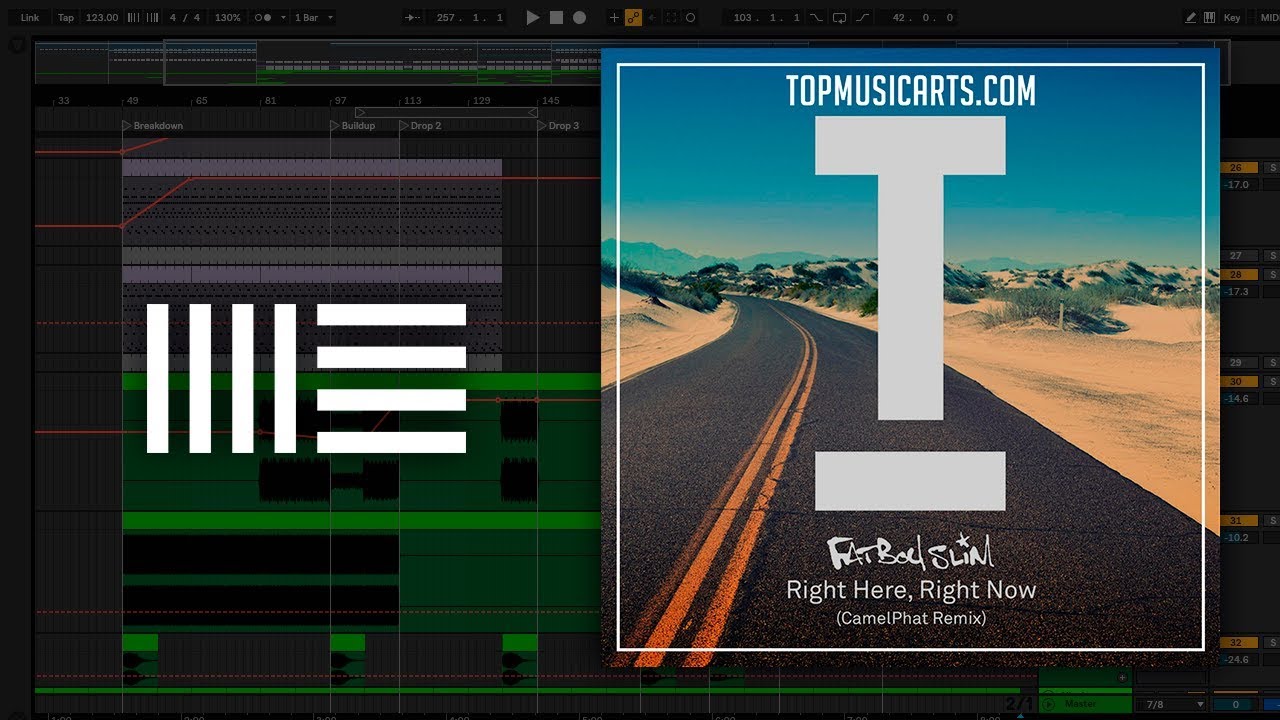
Task: Toggle the Punch-Out switch icon
Action: 862,18
